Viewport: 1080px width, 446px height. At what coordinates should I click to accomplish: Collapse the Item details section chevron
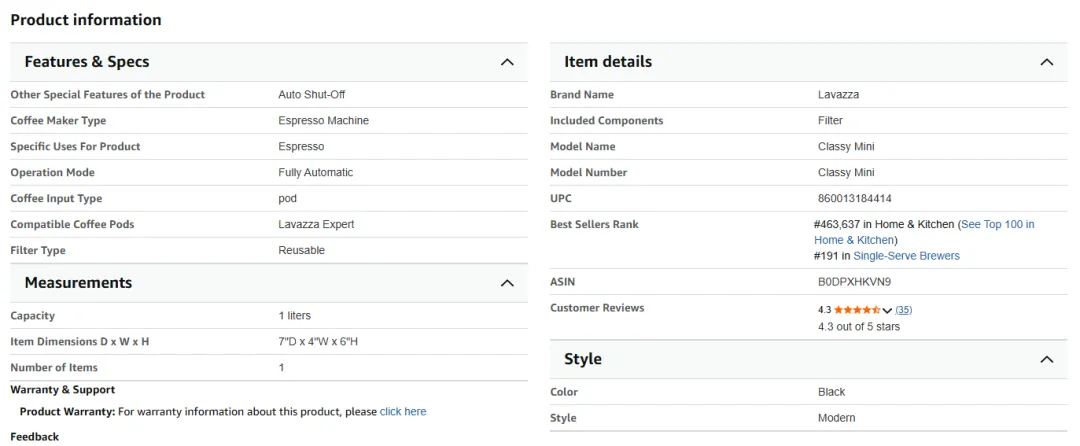[x=1046, y=62]
